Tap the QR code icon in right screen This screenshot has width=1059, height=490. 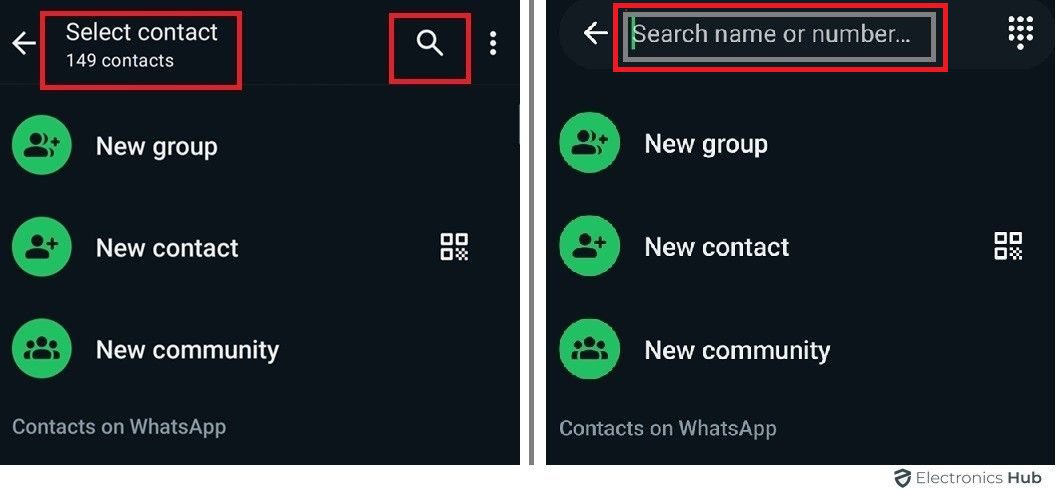[1008, 246]
